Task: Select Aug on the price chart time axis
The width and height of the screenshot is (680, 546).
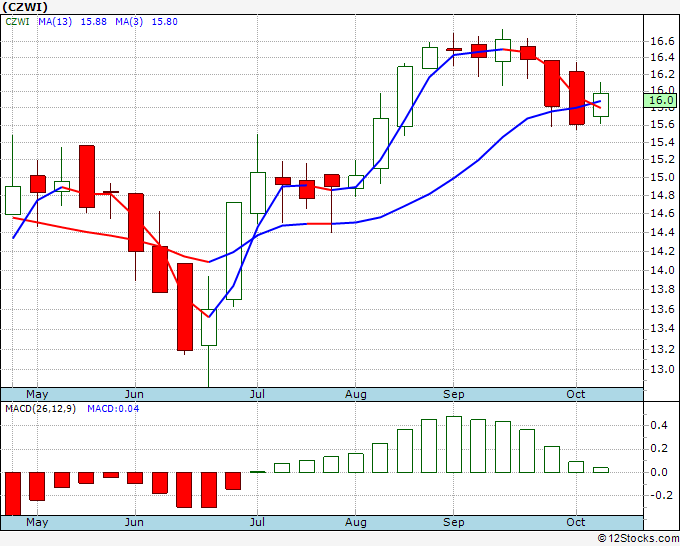Action: [356, 395]
